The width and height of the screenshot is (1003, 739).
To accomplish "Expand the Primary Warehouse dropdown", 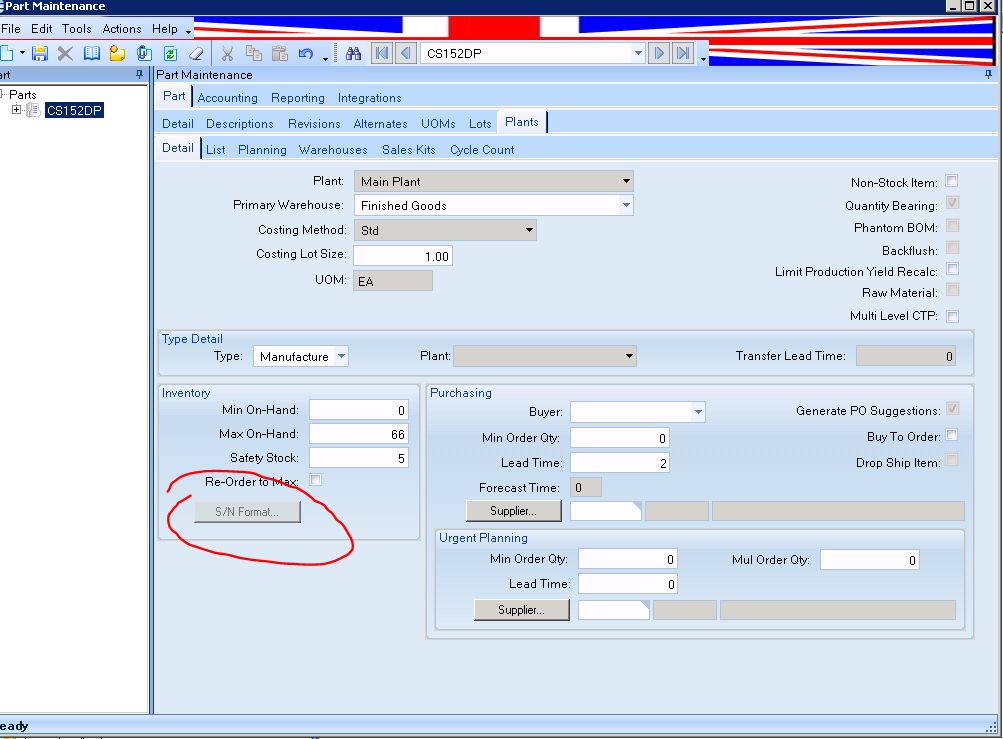I will (625, 205).
